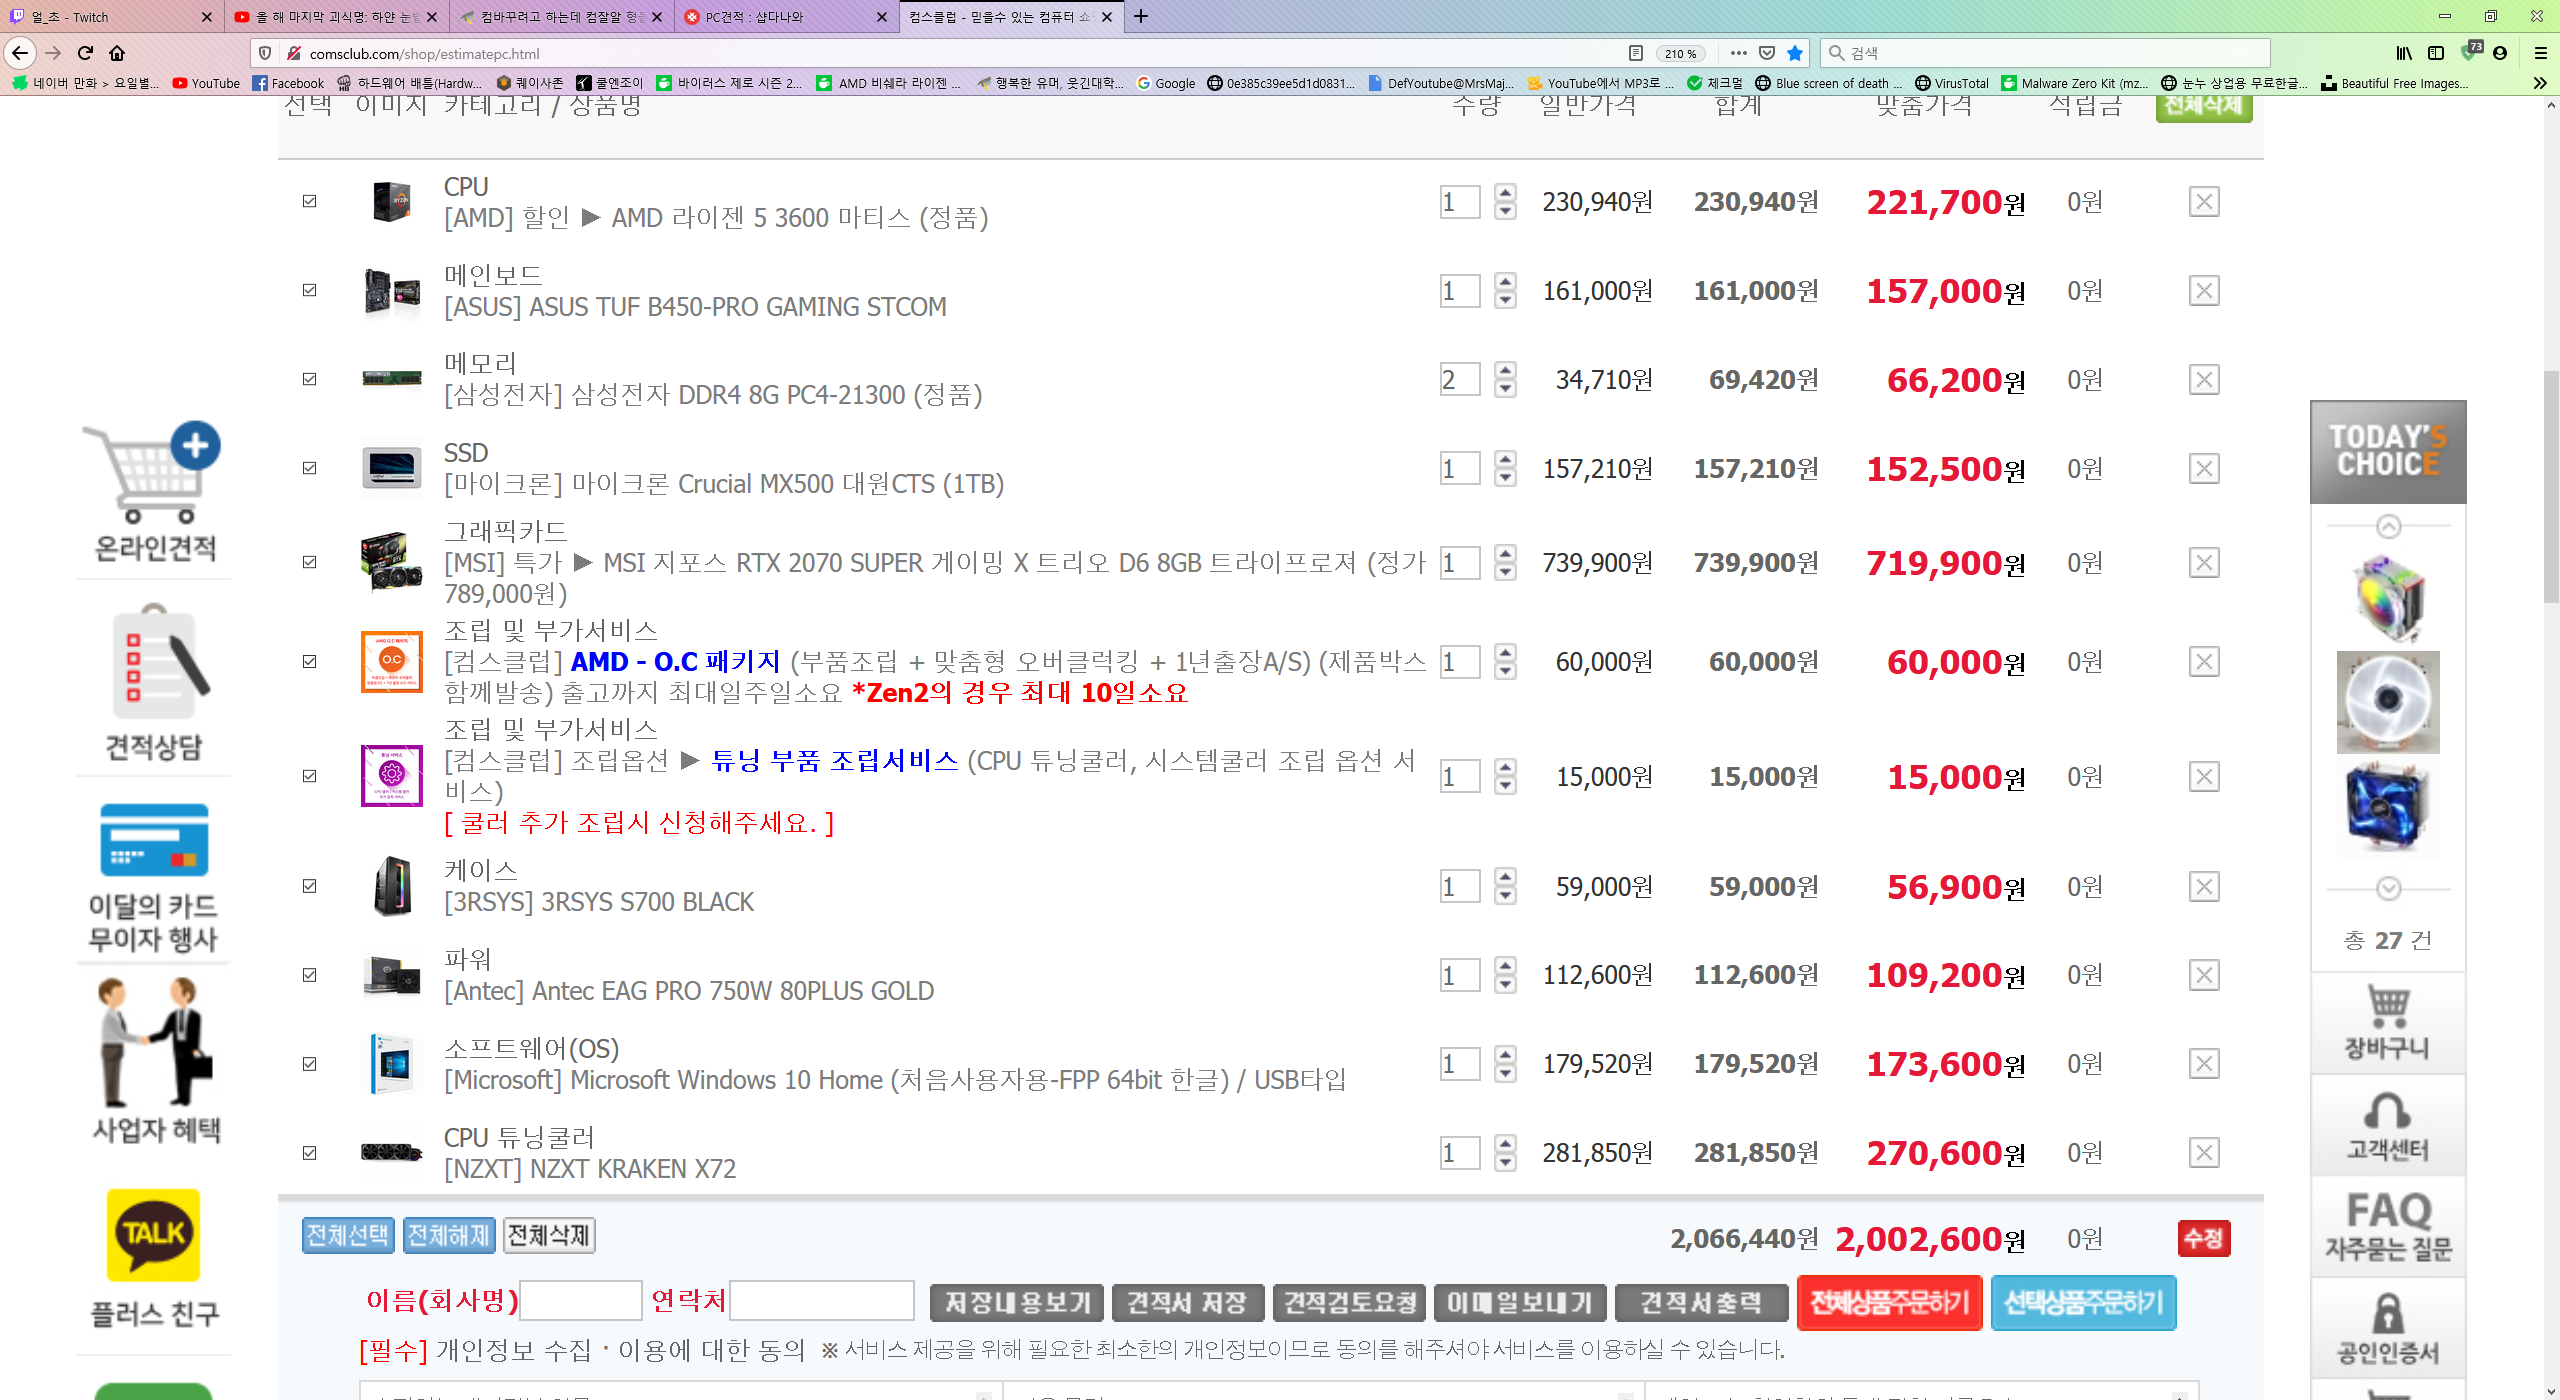
Task: Click the 이름(회사명) input field
Action: click(581, 1301)
